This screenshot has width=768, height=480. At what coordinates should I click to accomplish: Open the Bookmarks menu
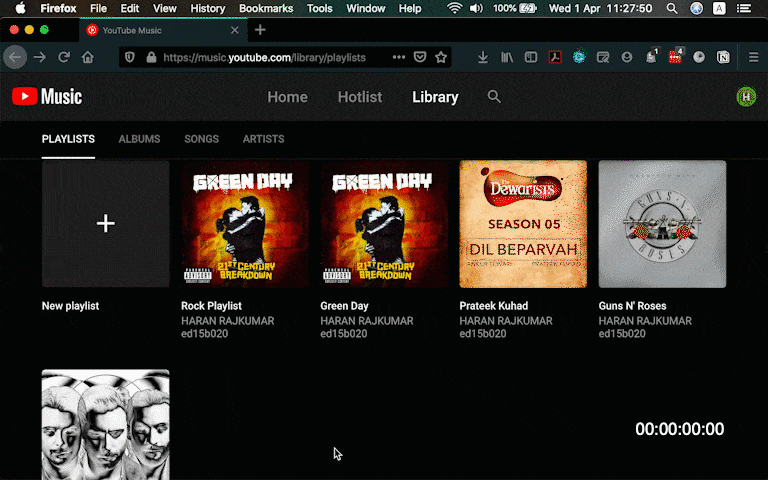tap(266, 8)
